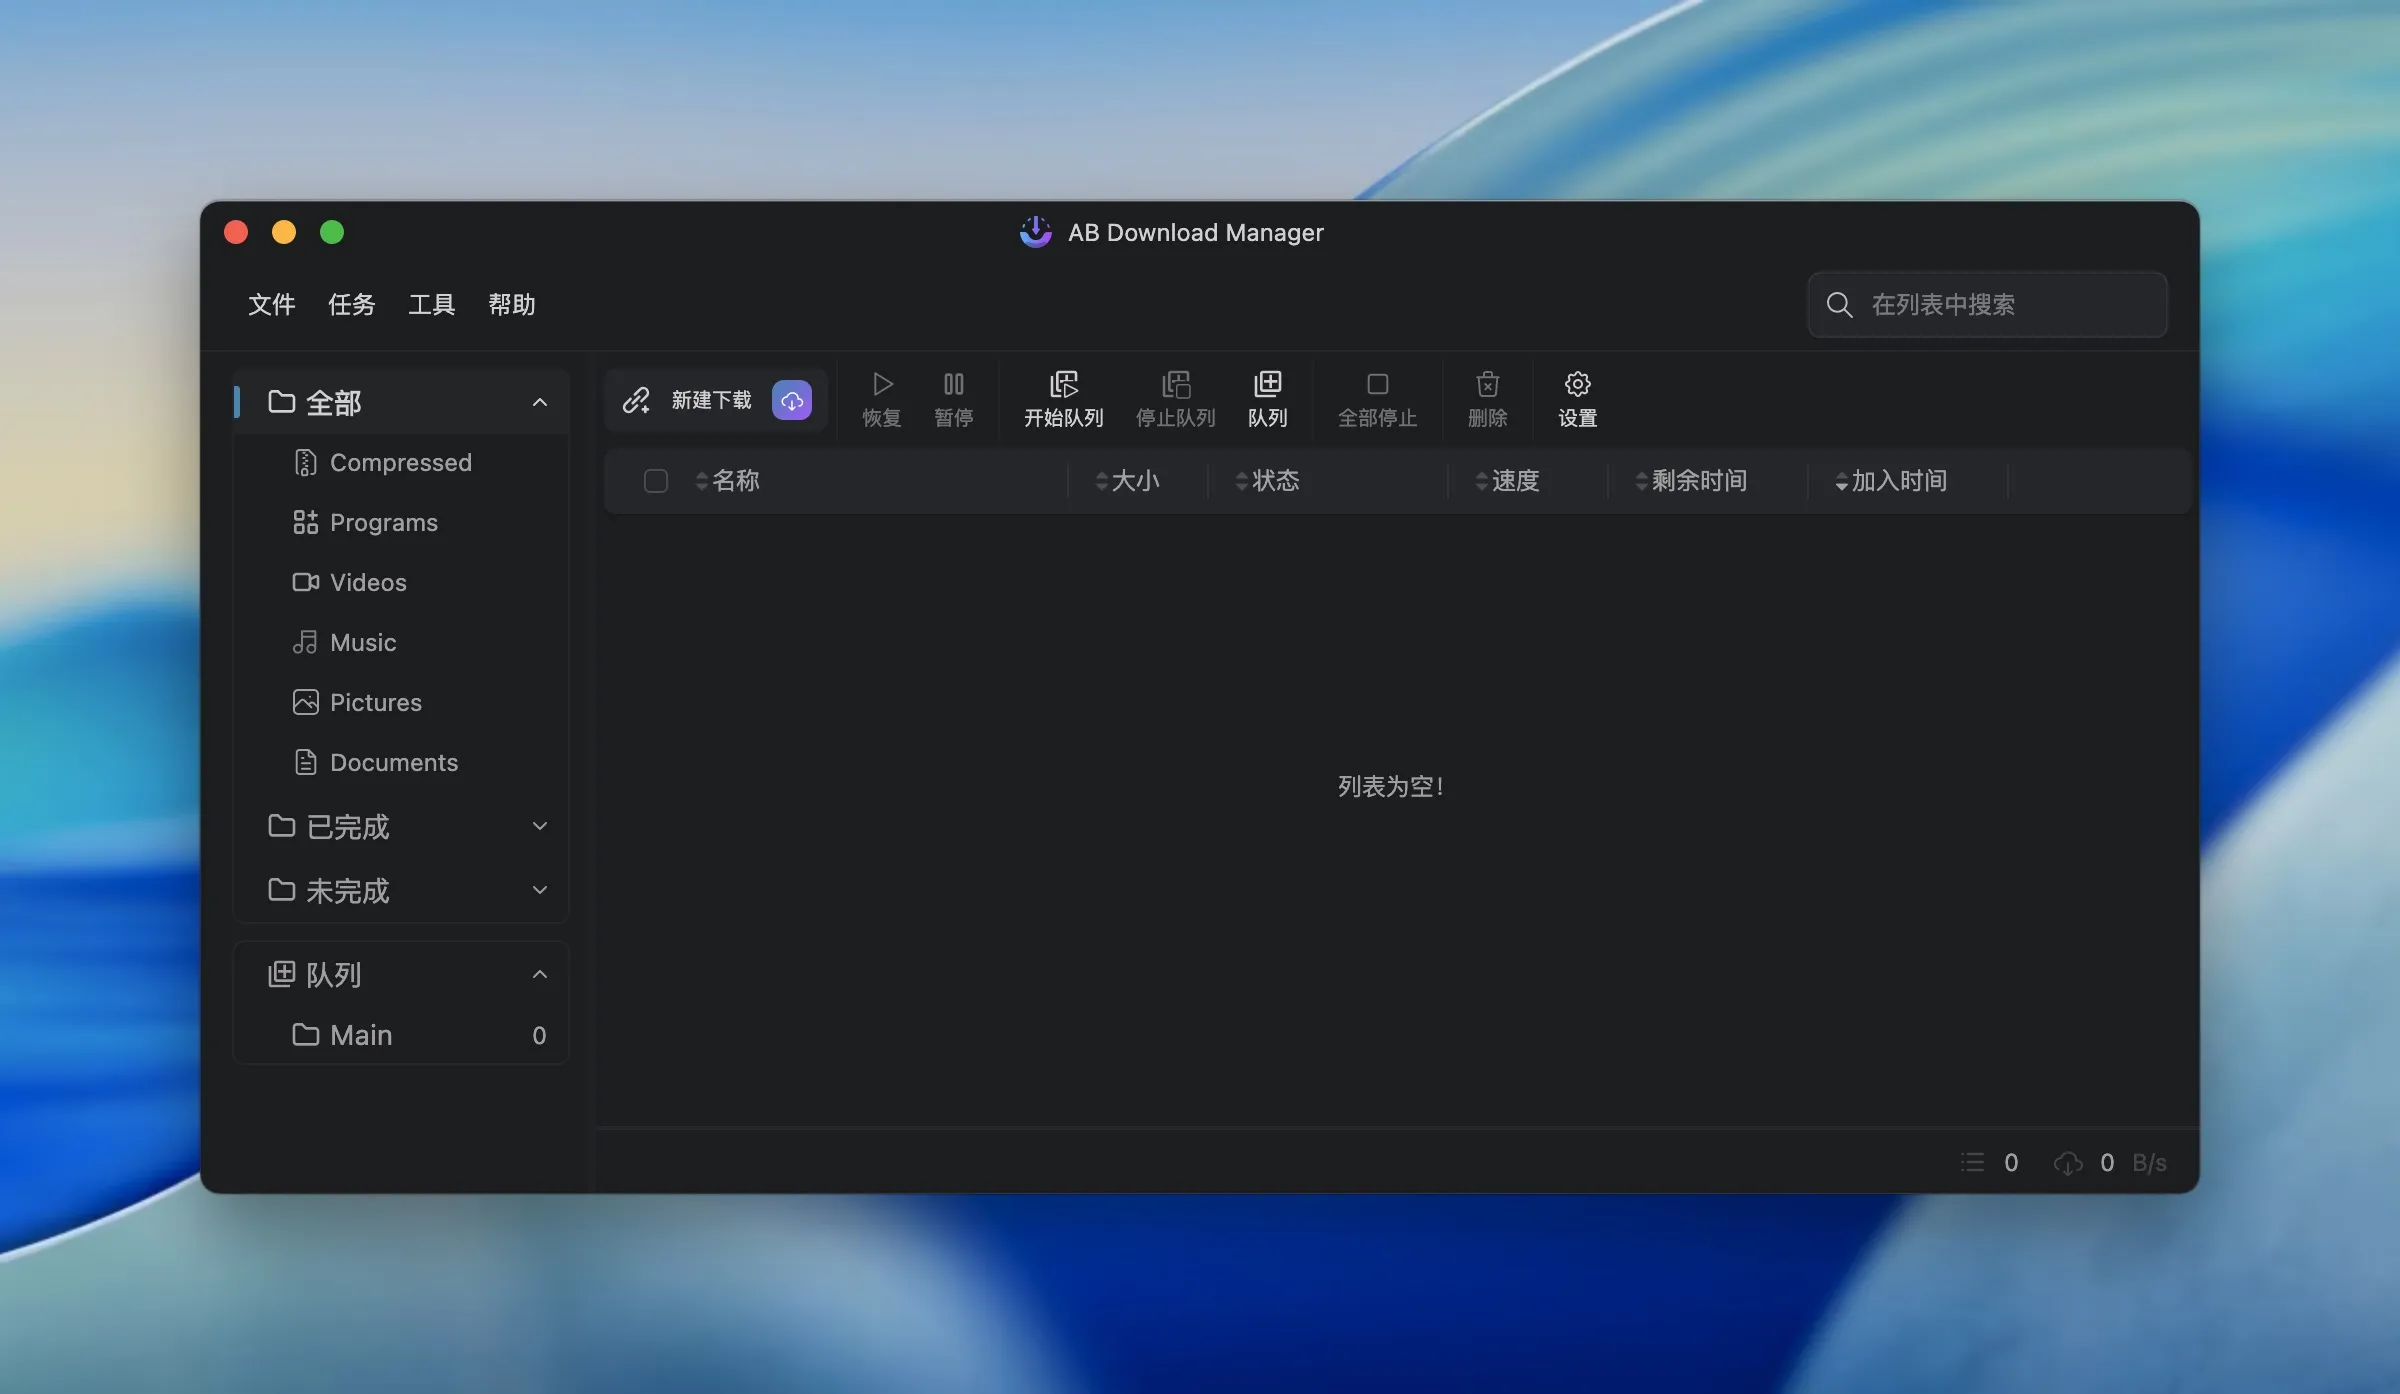Collapse the 全部 category section
This screenshot has height=1394, width=2400.
pos(540,402)
